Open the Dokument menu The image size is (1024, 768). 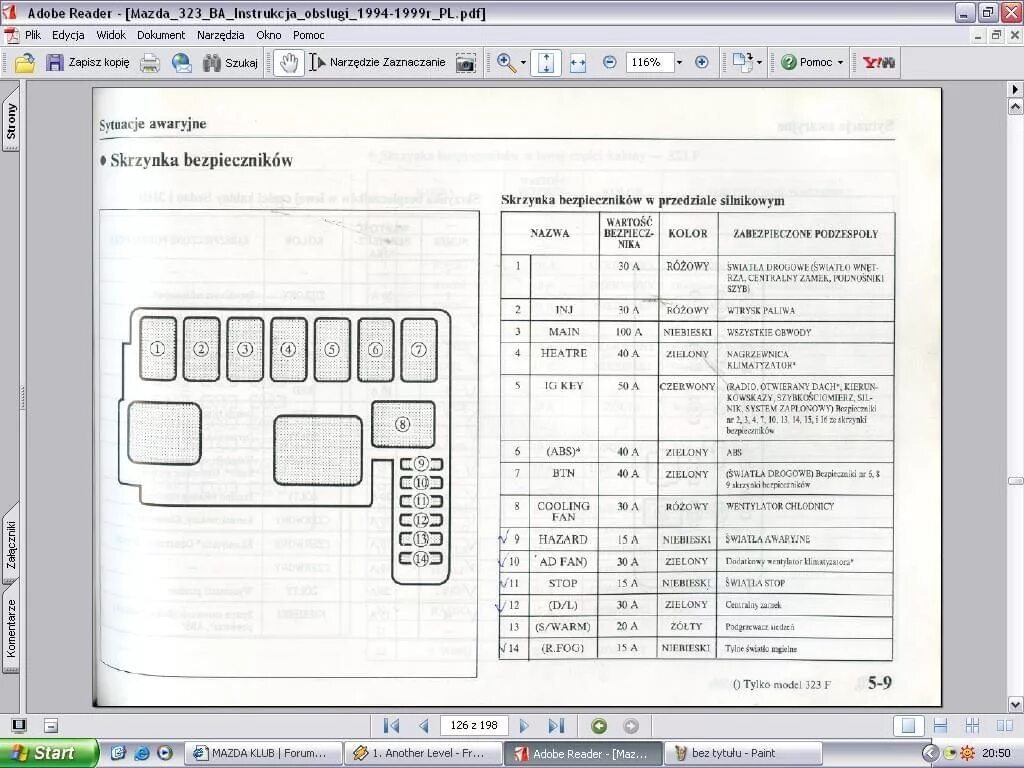[161, 35]
